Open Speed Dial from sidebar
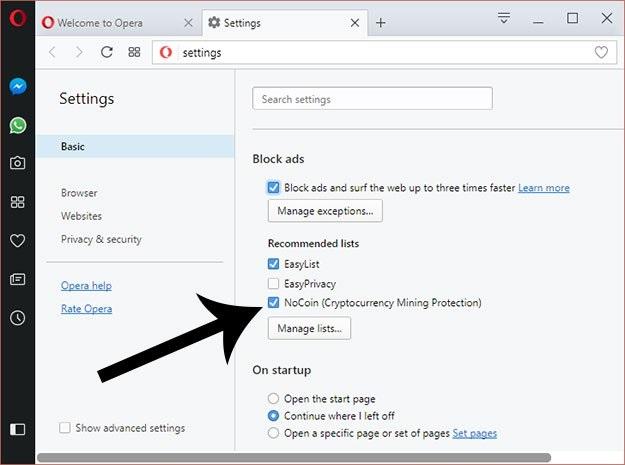Viewport: 625px width, 465px height. pos(17,202)
